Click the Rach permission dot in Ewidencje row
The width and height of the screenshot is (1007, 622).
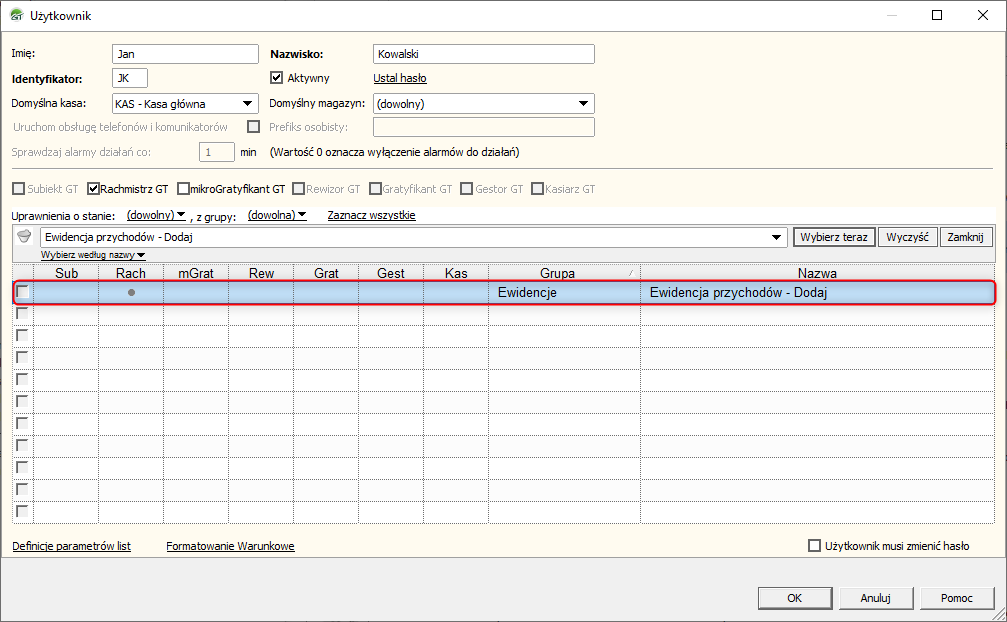[131, 293]
